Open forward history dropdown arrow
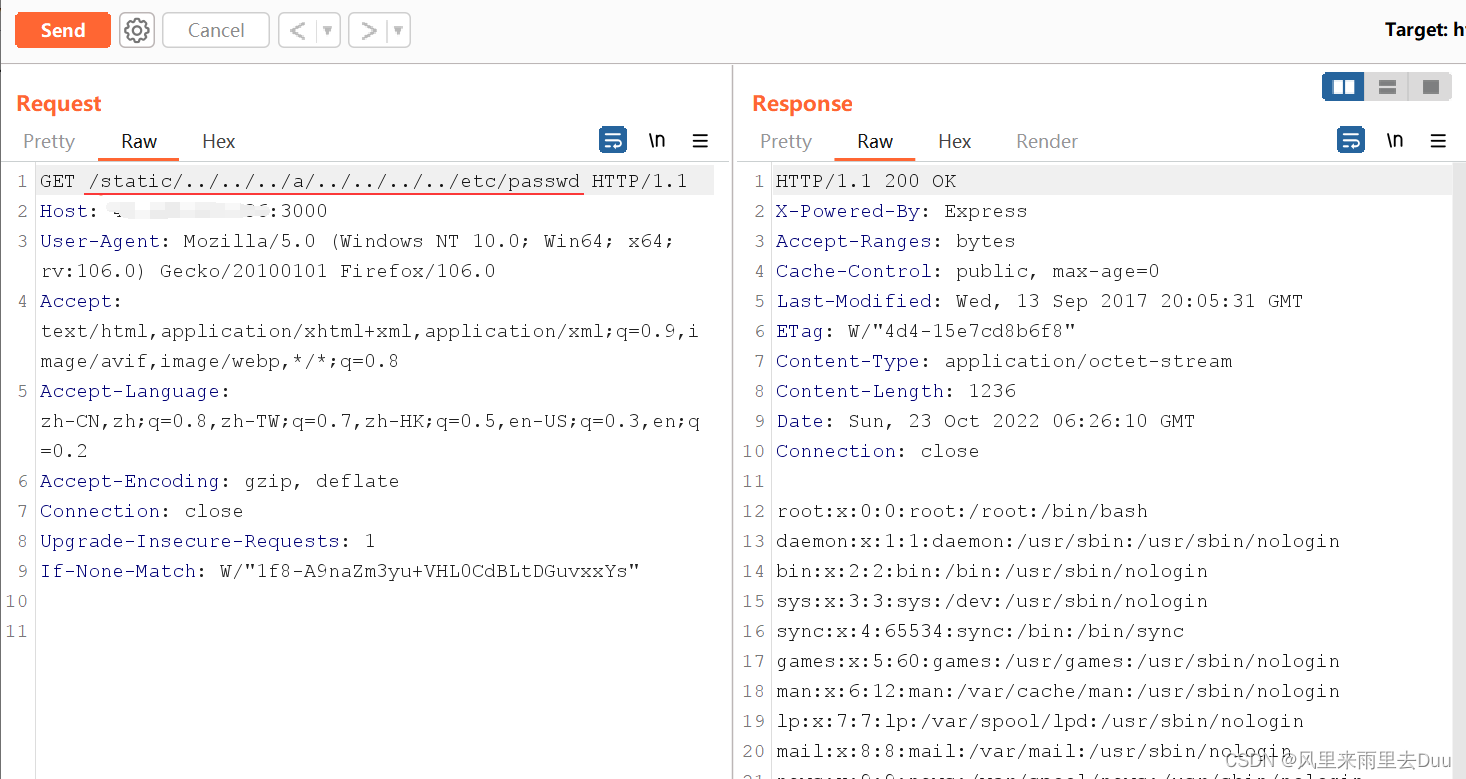Viewport: 1466px width, 779px height. click(x=398, y=30)
